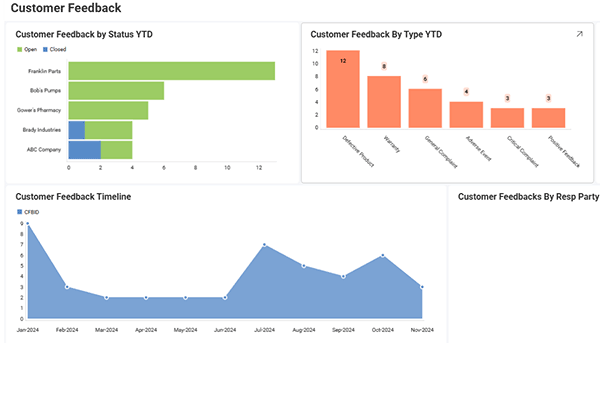Expand the Customer Feedback By Type chart

coord(579,34)
